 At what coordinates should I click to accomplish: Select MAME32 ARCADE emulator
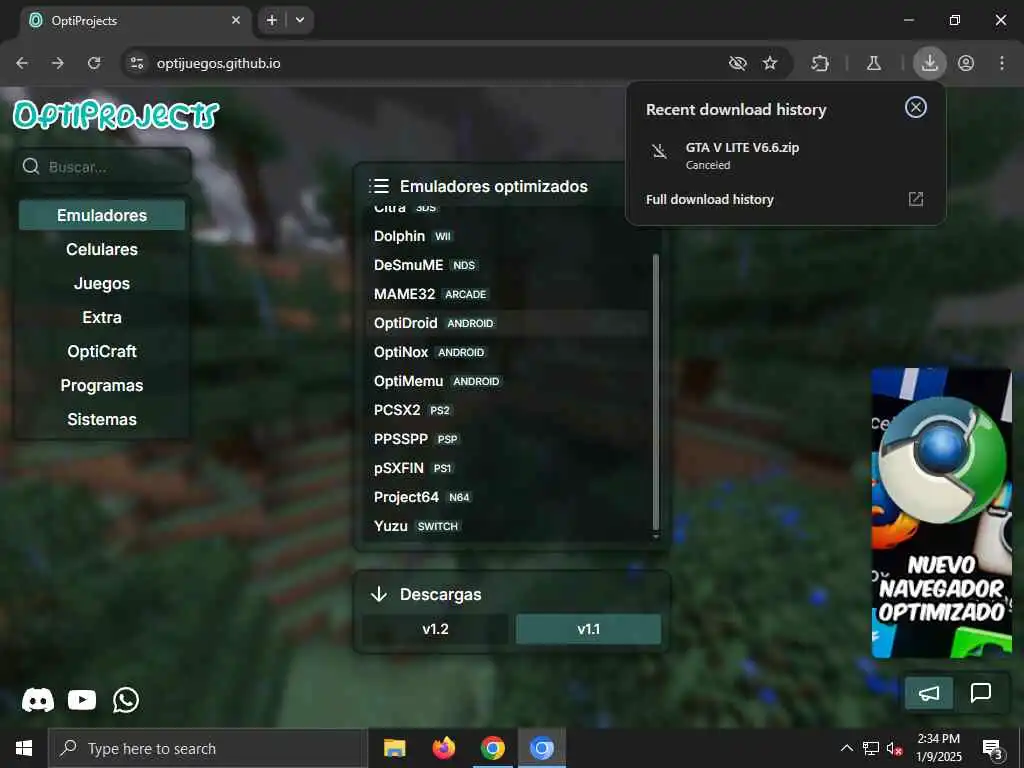[507, 294]
